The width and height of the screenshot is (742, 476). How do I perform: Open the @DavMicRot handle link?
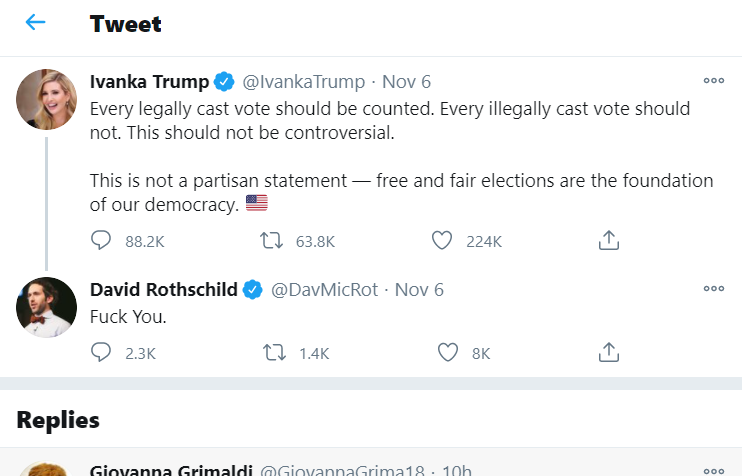pyautogui.click(x=325, y=290)
